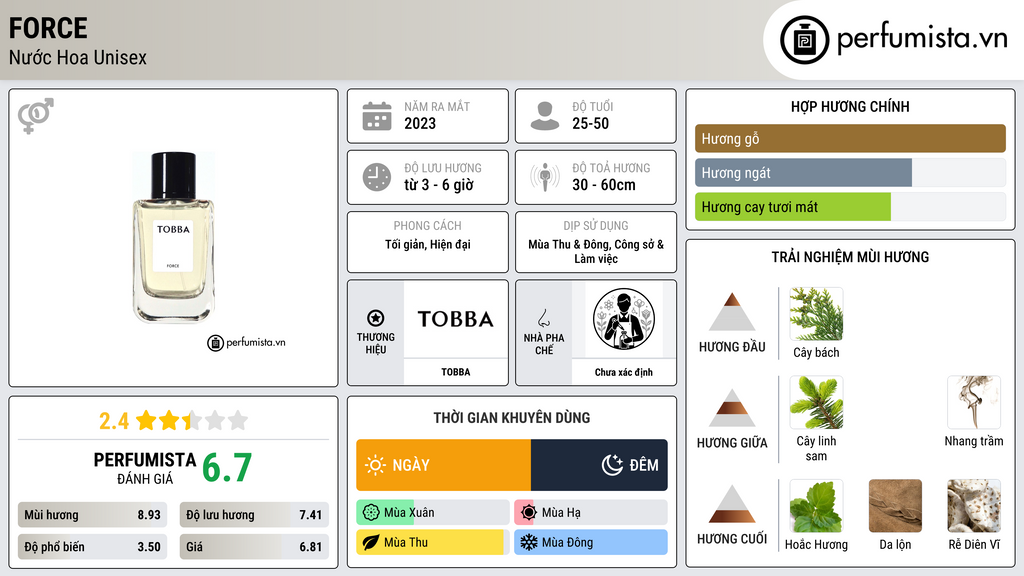The image size is (1024, 576).
Task: Open the Rễ Diên Vĩ note image
Action: click(x=974, y=506)
